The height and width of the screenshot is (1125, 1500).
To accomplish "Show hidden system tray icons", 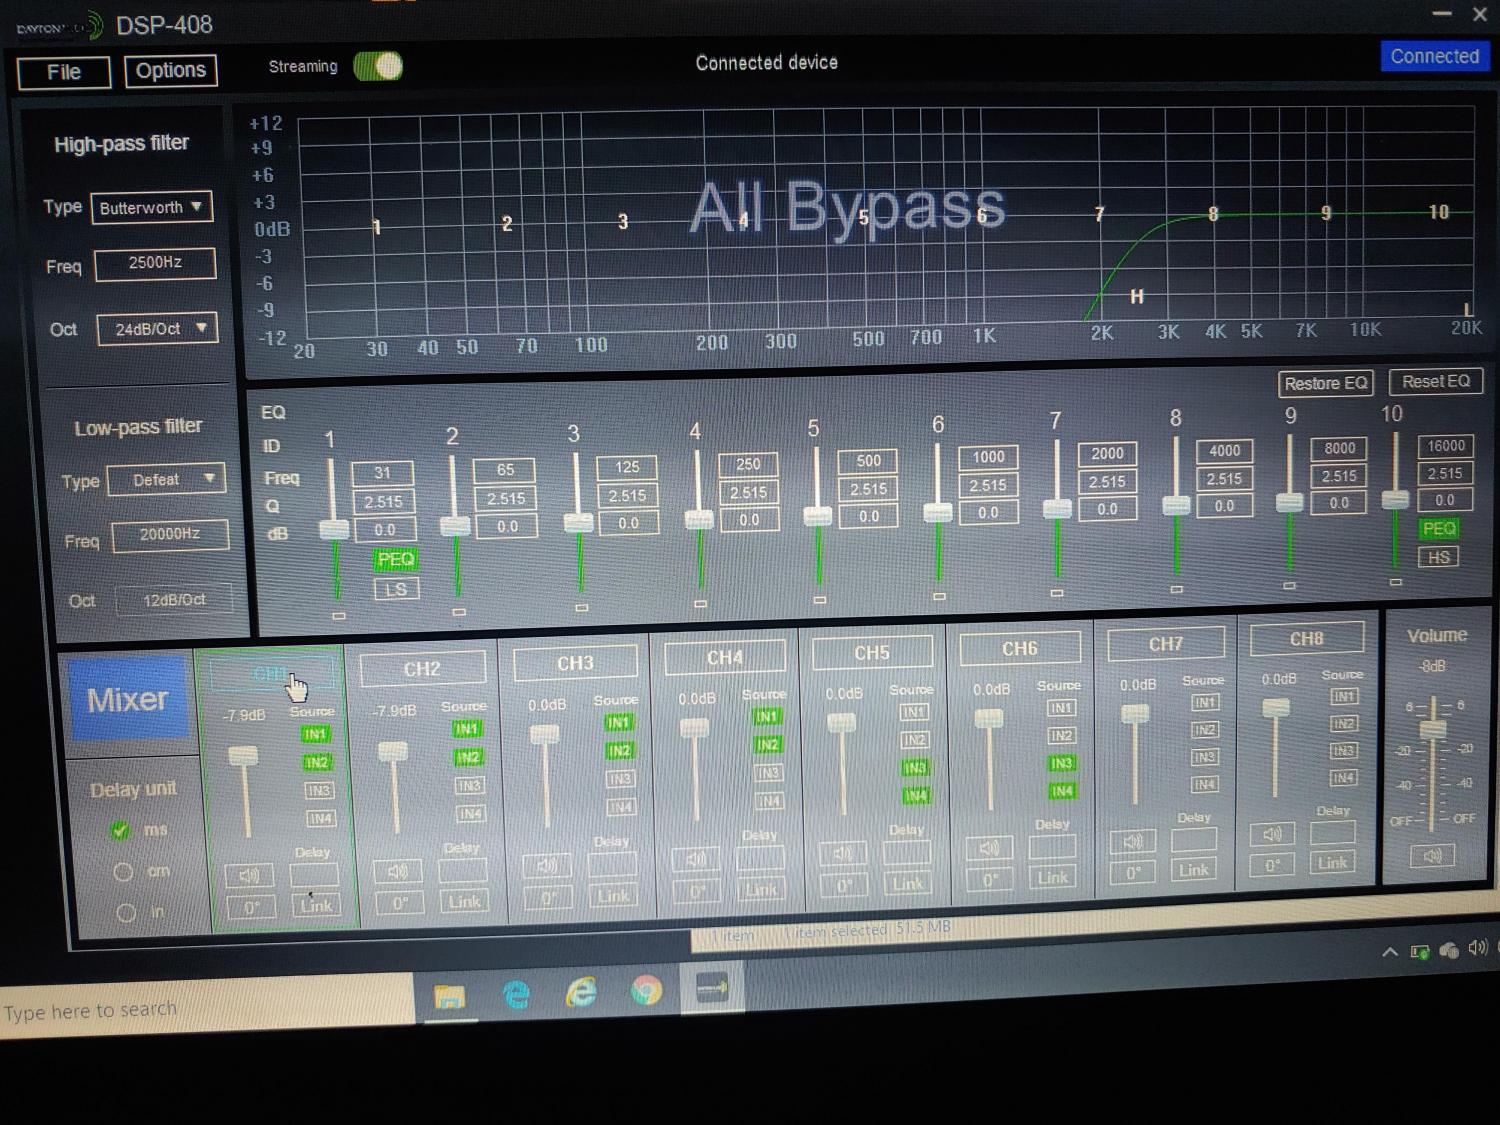I will (x=1389, y=952).
